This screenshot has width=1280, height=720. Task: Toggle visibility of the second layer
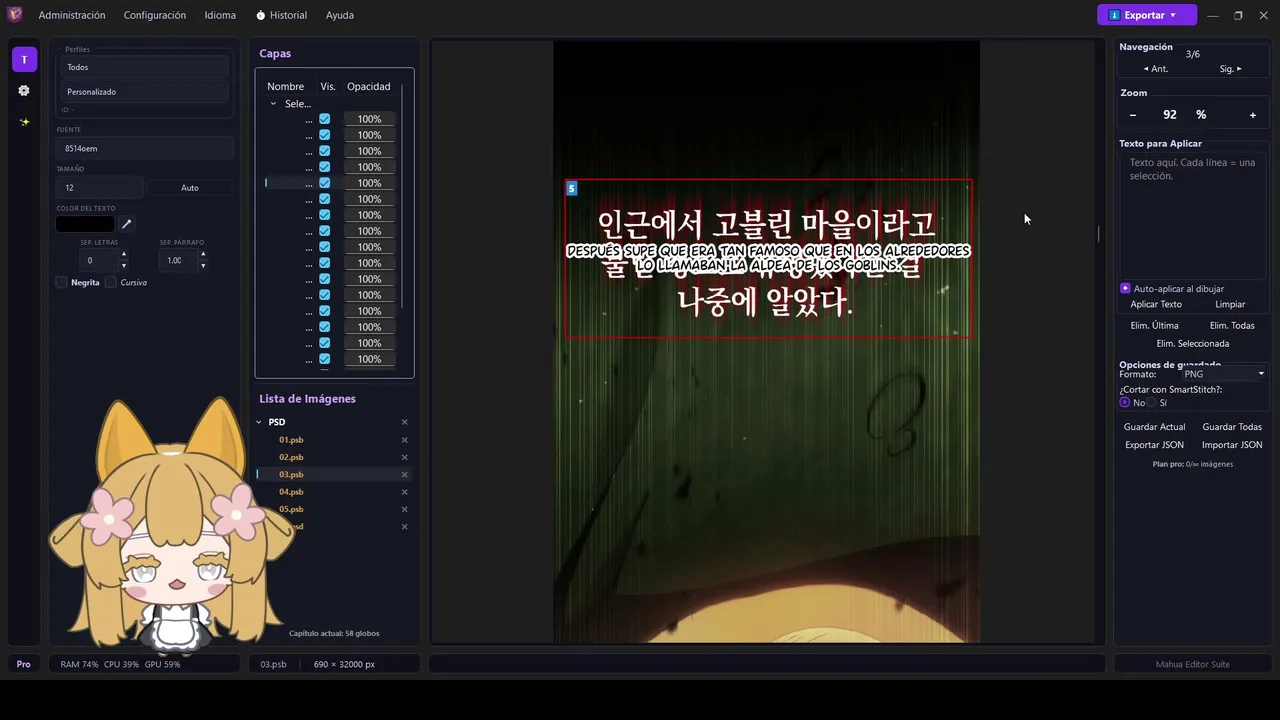point(325,135)
